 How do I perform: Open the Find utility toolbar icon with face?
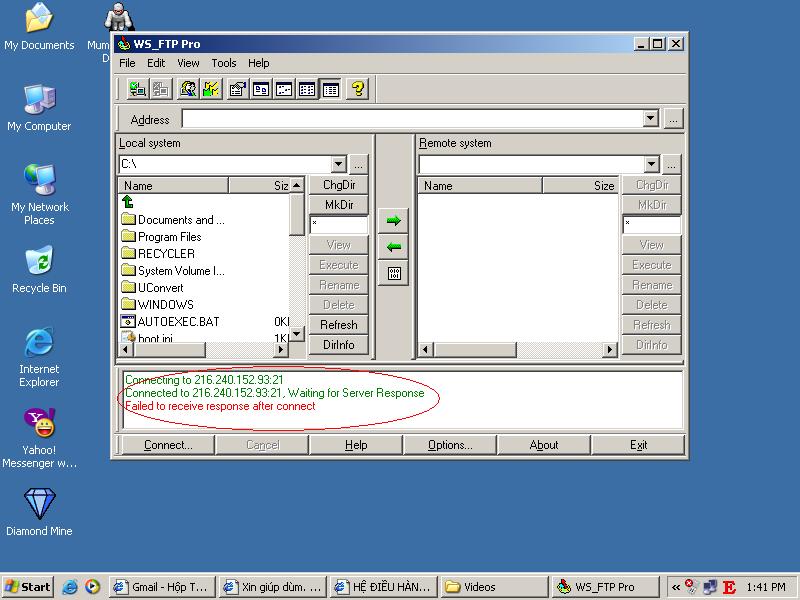[188, 89]
